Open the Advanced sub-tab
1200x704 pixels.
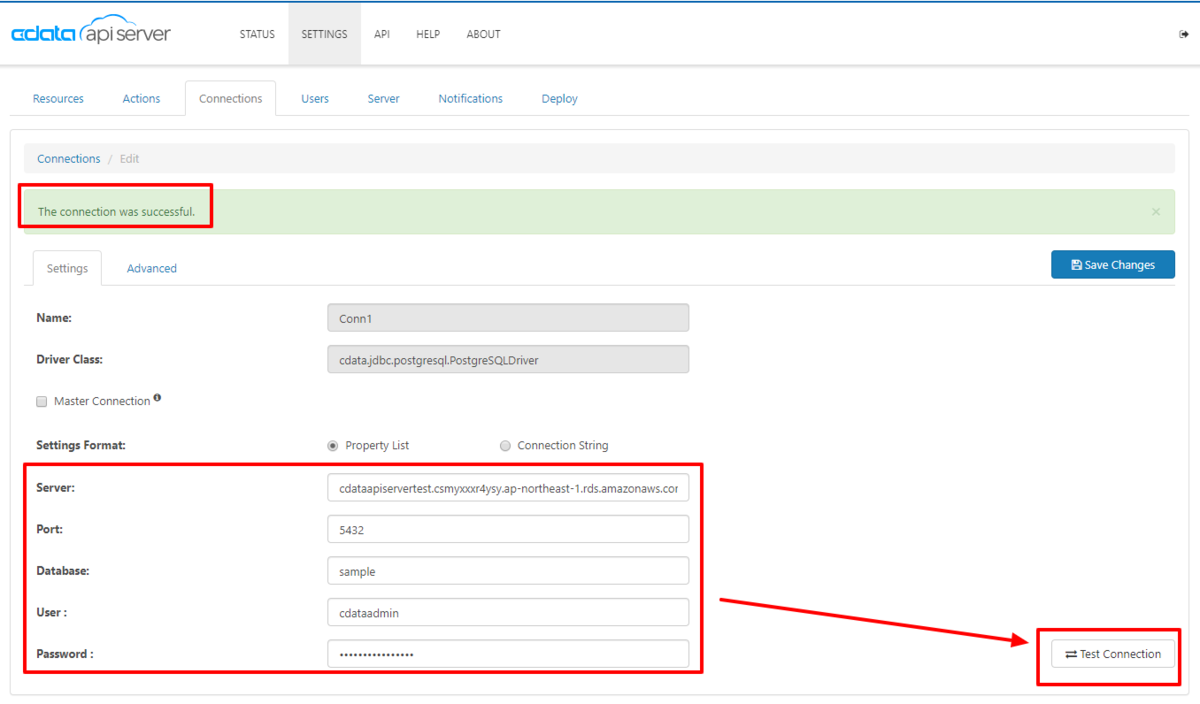(152, 268)
